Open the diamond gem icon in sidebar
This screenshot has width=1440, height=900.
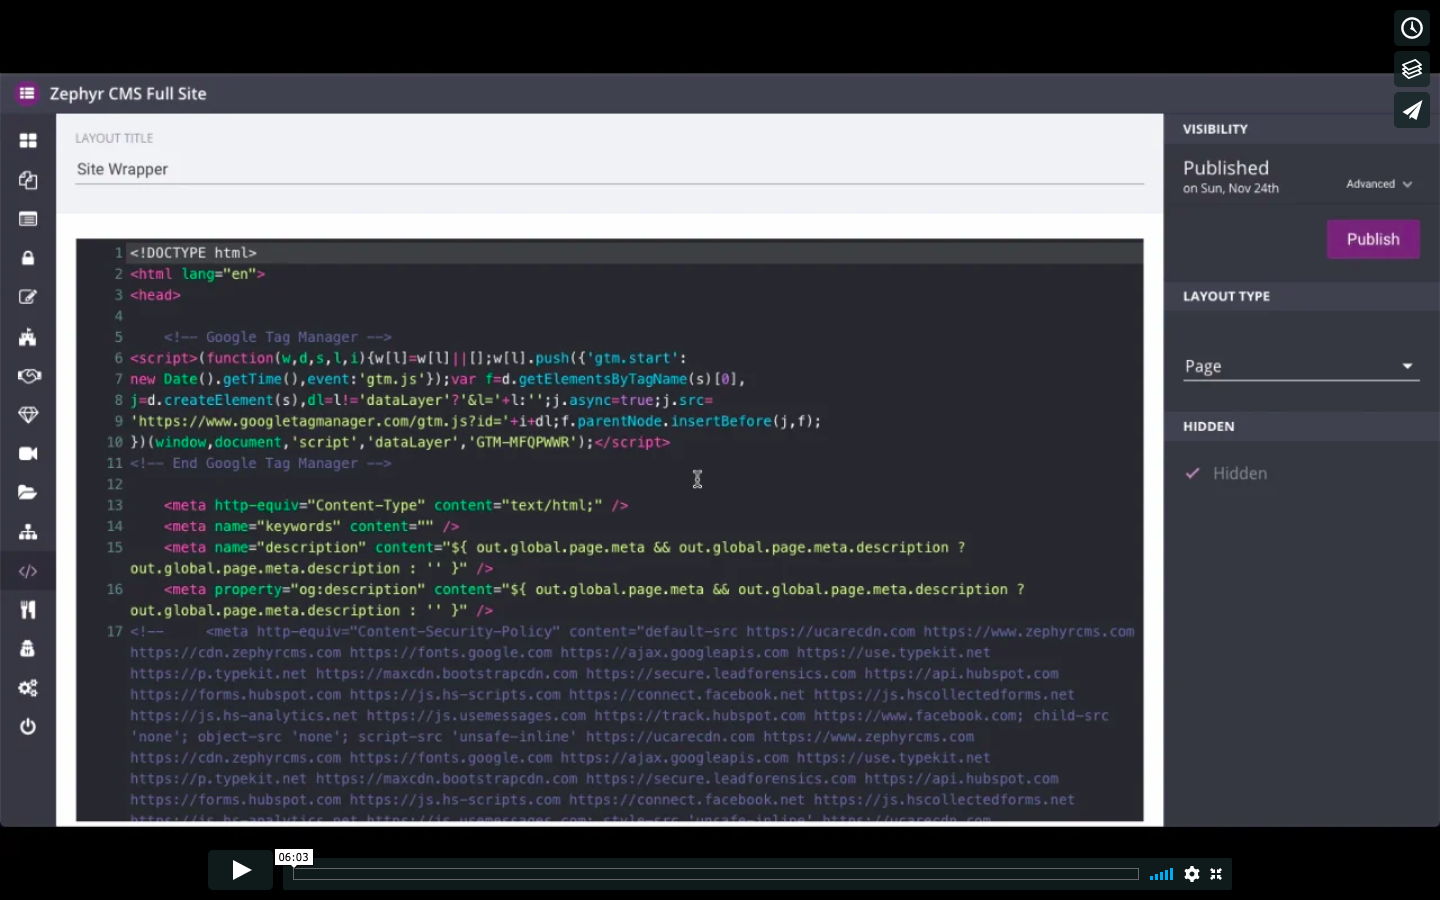click(28, 415)
